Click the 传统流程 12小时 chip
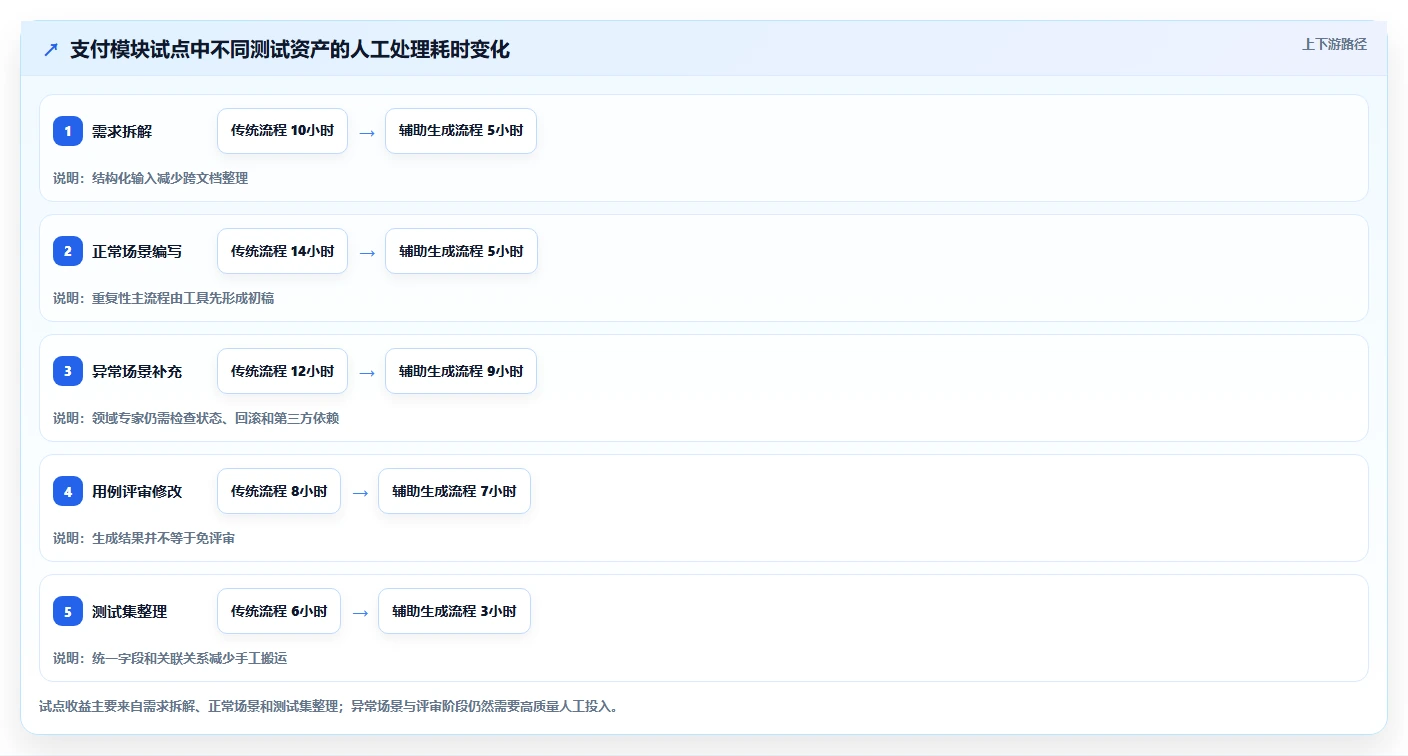Viewport: 1408px width, 756px height. [282, 371]
